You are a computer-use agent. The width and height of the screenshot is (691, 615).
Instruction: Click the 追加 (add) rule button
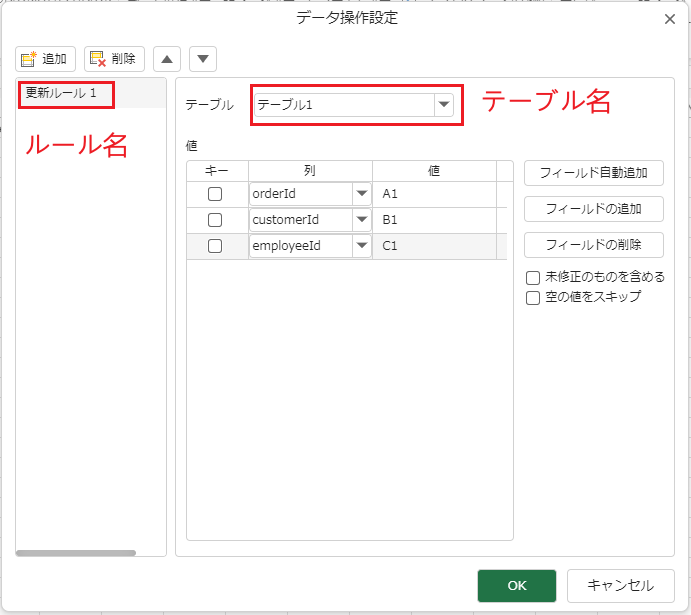pyautogui.click(x=46, y=59)
